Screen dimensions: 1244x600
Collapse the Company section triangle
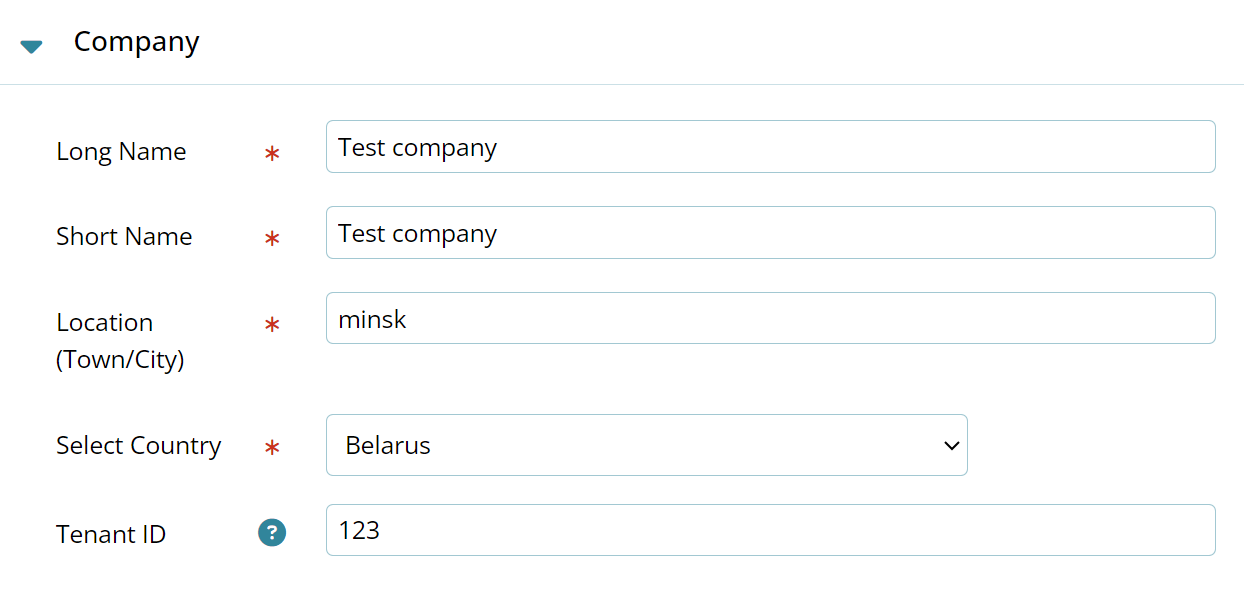tap(31, 46)
